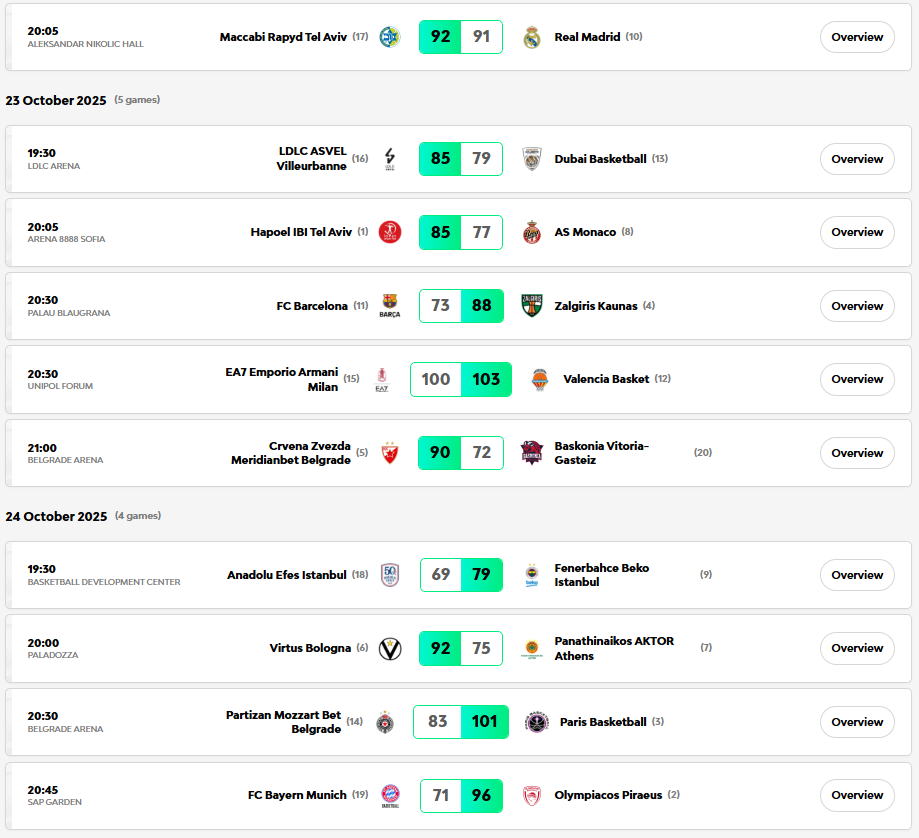
Task: Open the Dubai Basketball team link
Action: click(x=600, y=159)
